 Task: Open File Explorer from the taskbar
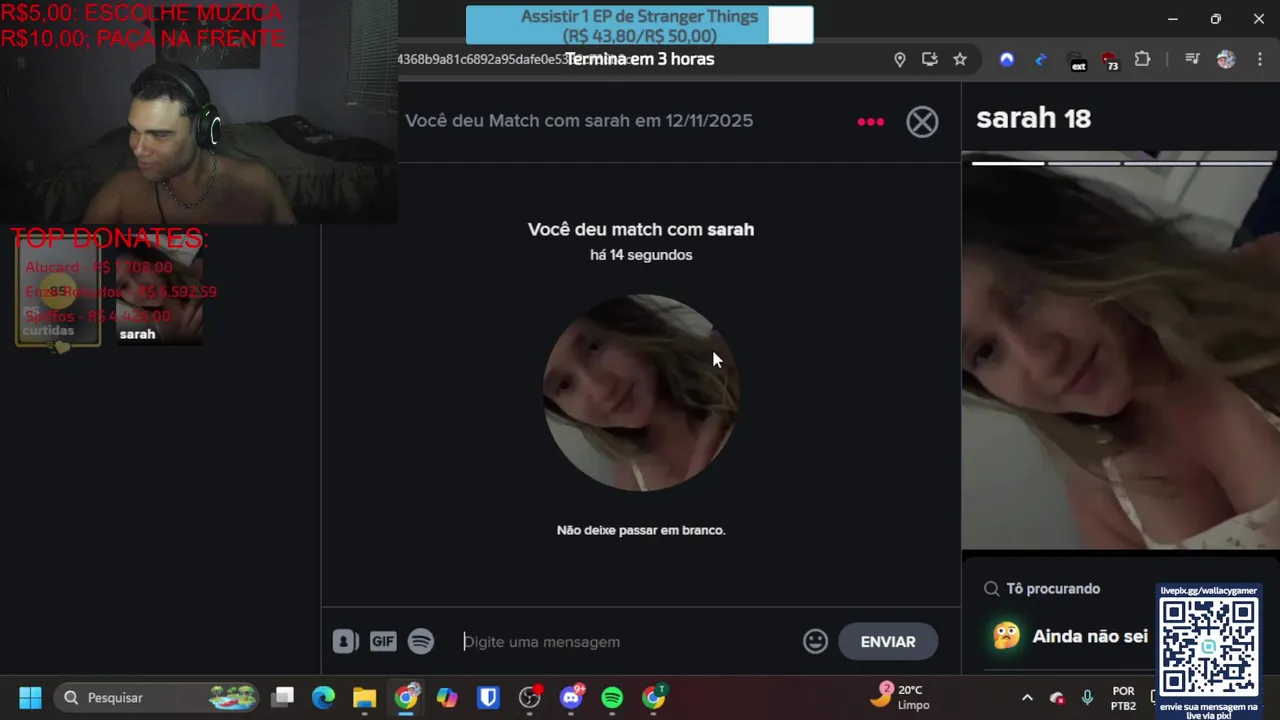[364, 697]
